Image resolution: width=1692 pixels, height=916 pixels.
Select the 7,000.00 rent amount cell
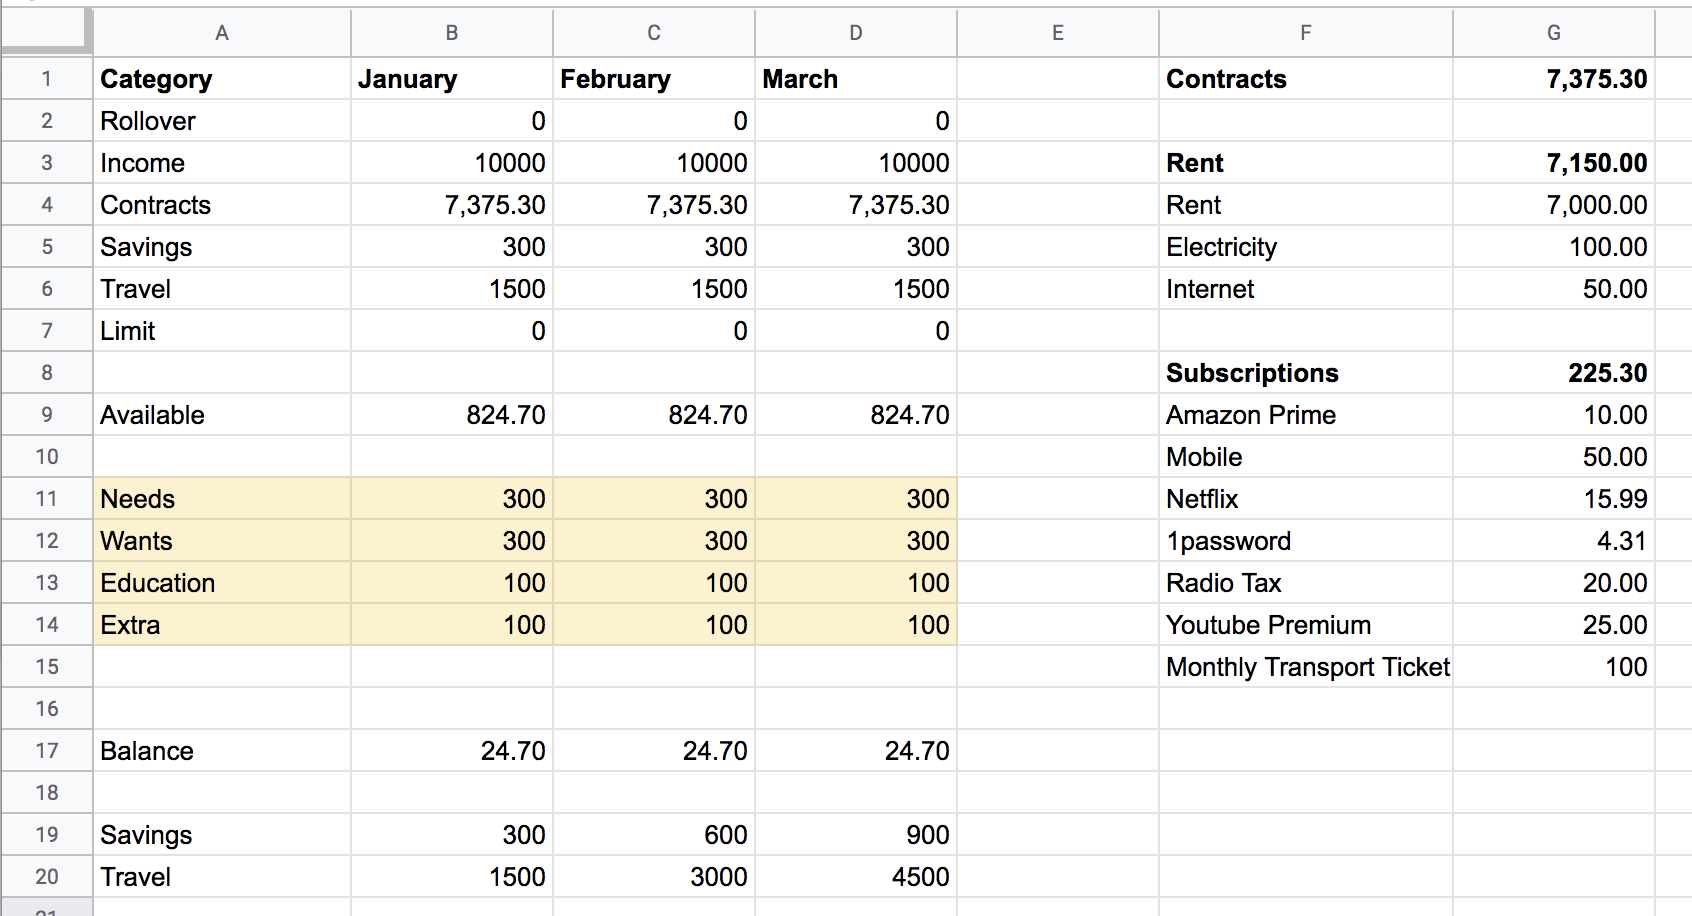pyautogui.click(x=1554, y=205)
